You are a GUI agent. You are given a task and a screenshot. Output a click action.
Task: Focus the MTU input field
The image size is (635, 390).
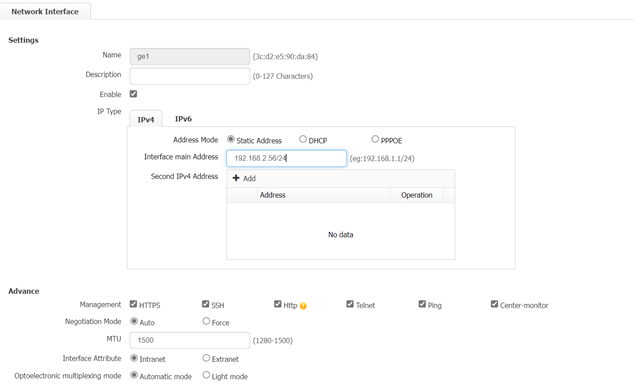(190, 340)
